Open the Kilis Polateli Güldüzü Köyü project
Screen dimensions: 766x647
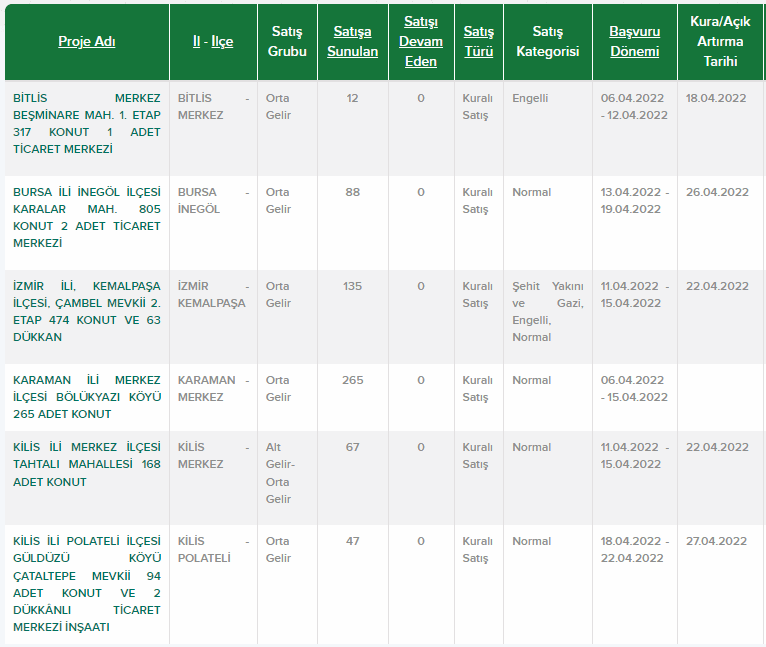click(x=86, y=584)
